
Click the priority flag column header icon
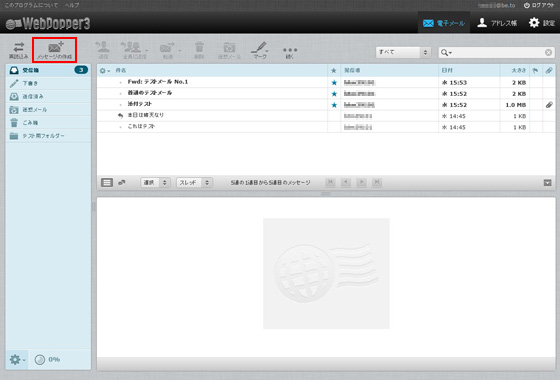[x=535, y=71]
